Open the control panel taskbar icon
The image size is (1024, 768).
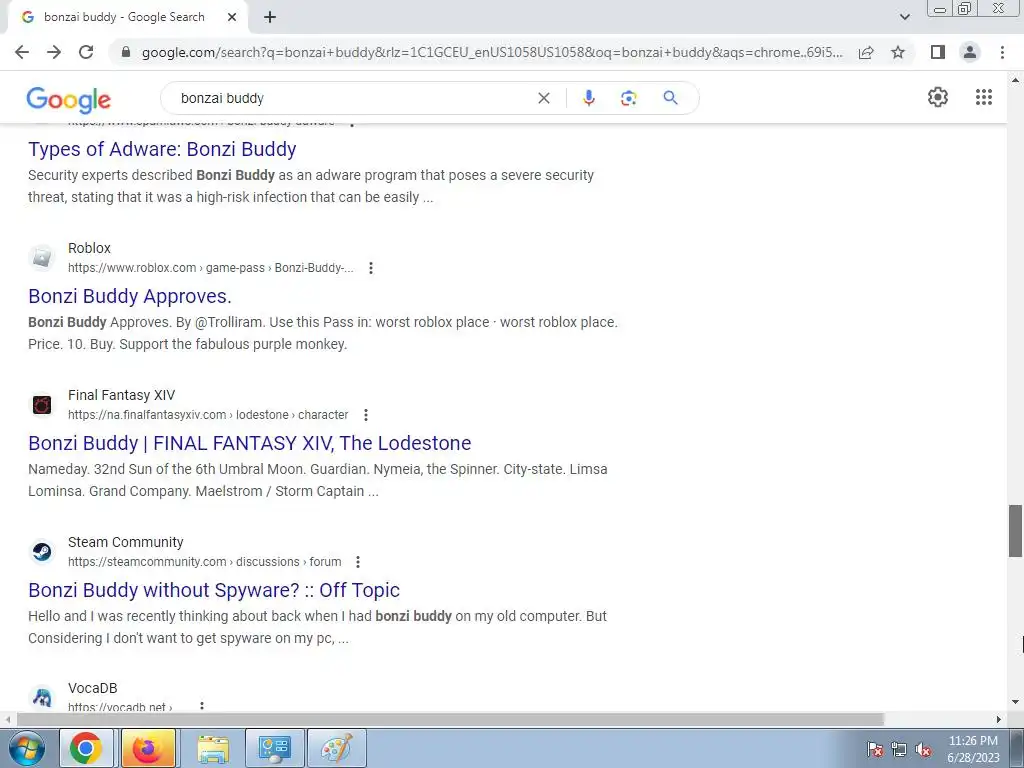click(x=275, y=748)
